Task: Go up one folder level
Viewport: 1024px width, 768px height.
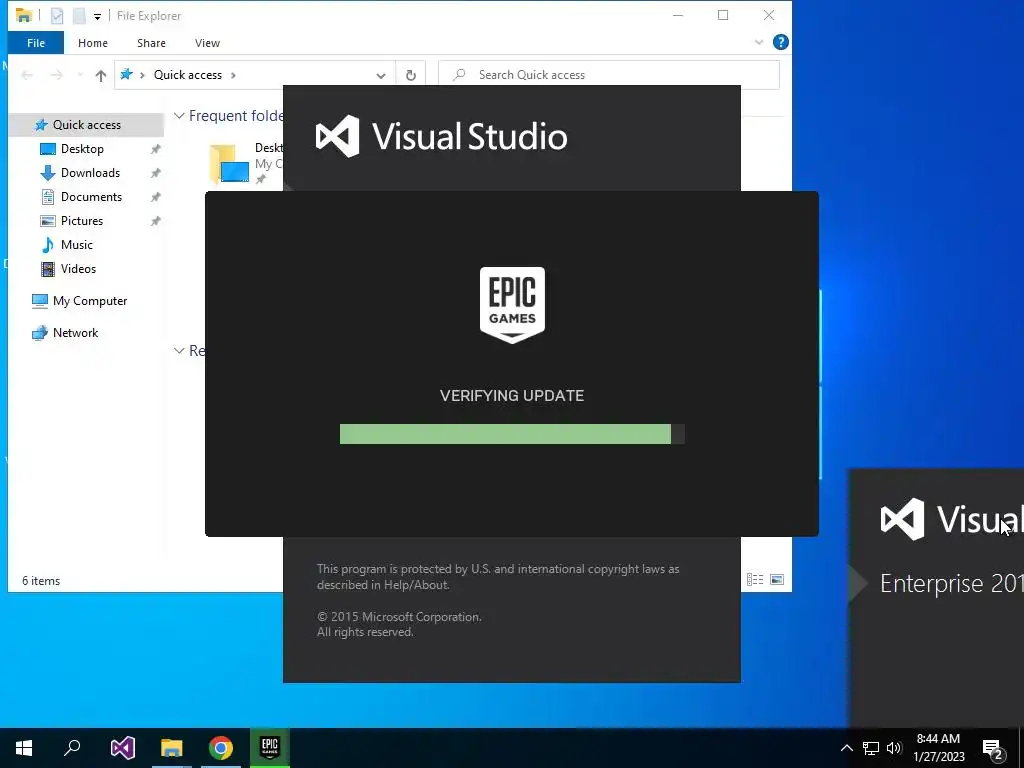Action: point(101,75)
